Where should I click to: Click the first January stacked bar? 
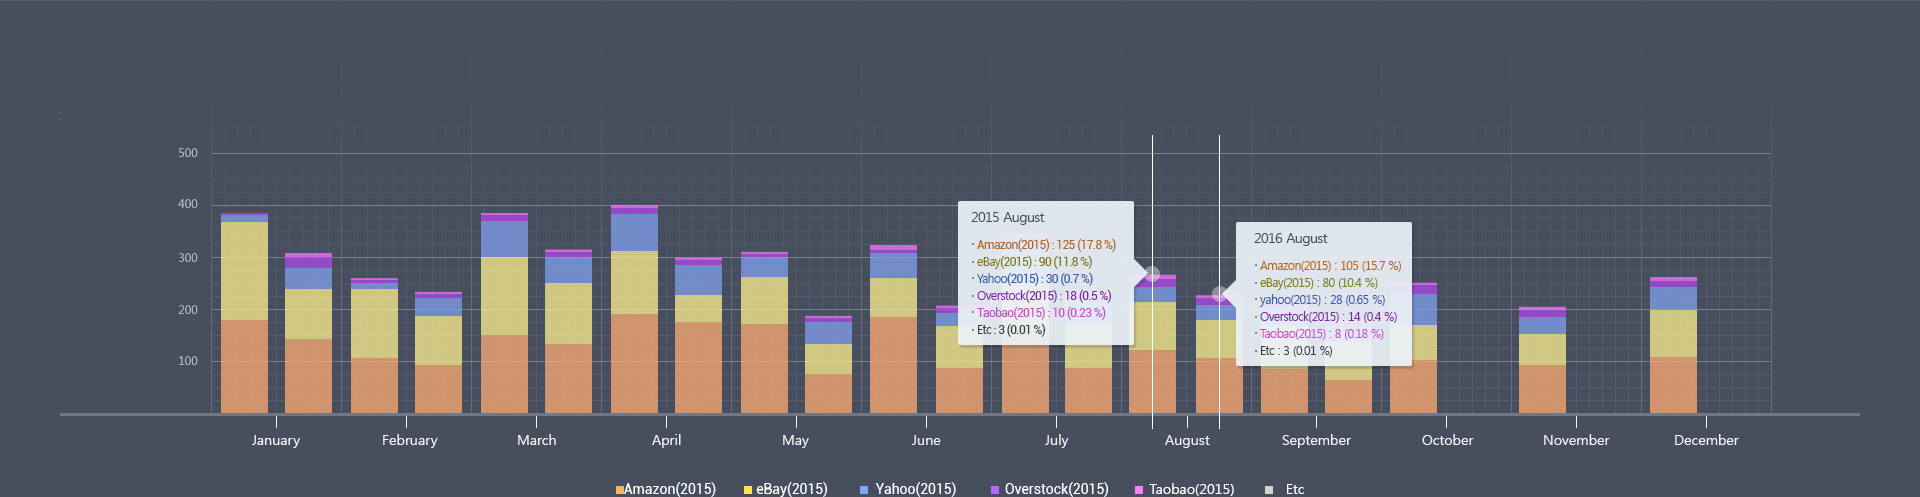tap(244, 313)
